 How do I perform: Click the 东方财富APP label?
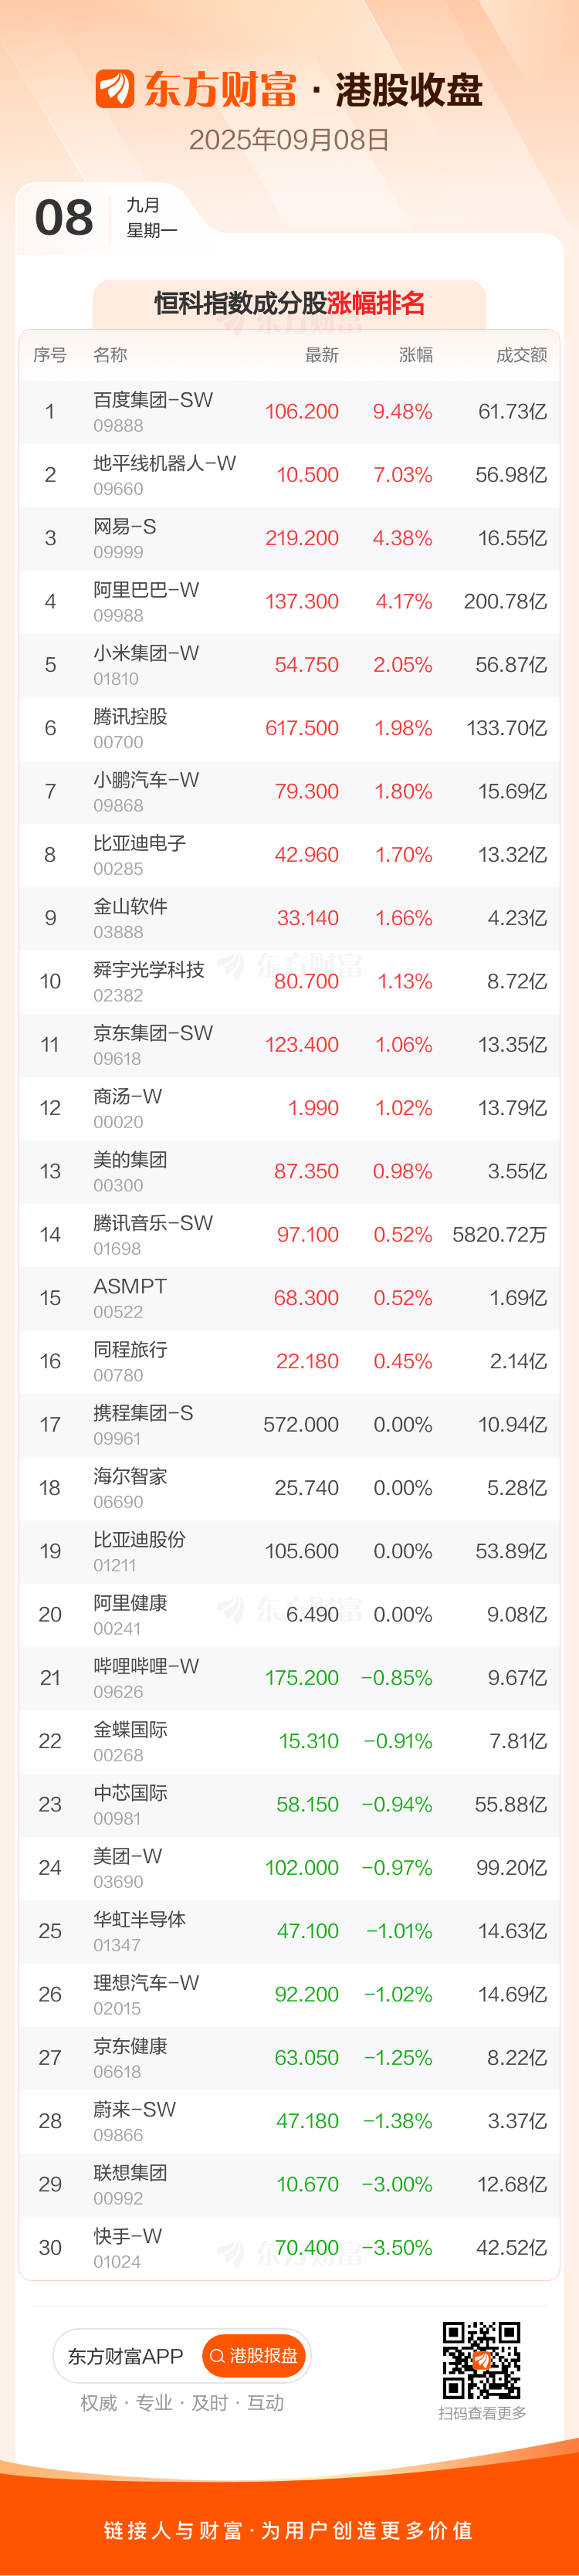(x=125, y=2357)
